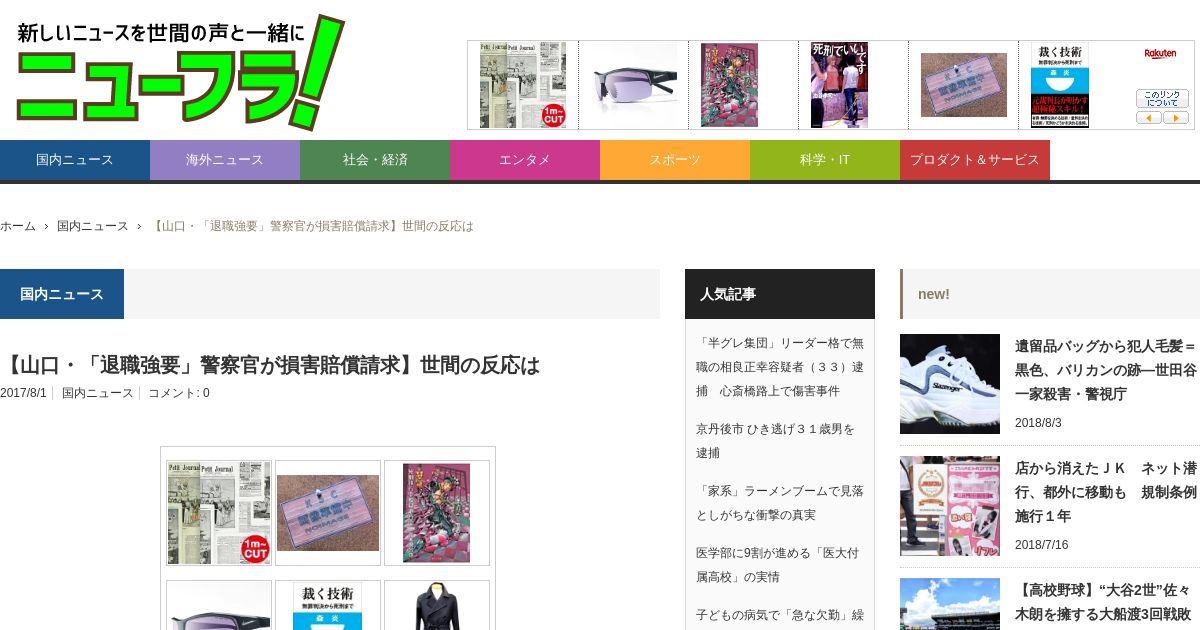
Task: Open 裁く技術 book thumbnail in top banner
Action: click(x=1060, y=85)
